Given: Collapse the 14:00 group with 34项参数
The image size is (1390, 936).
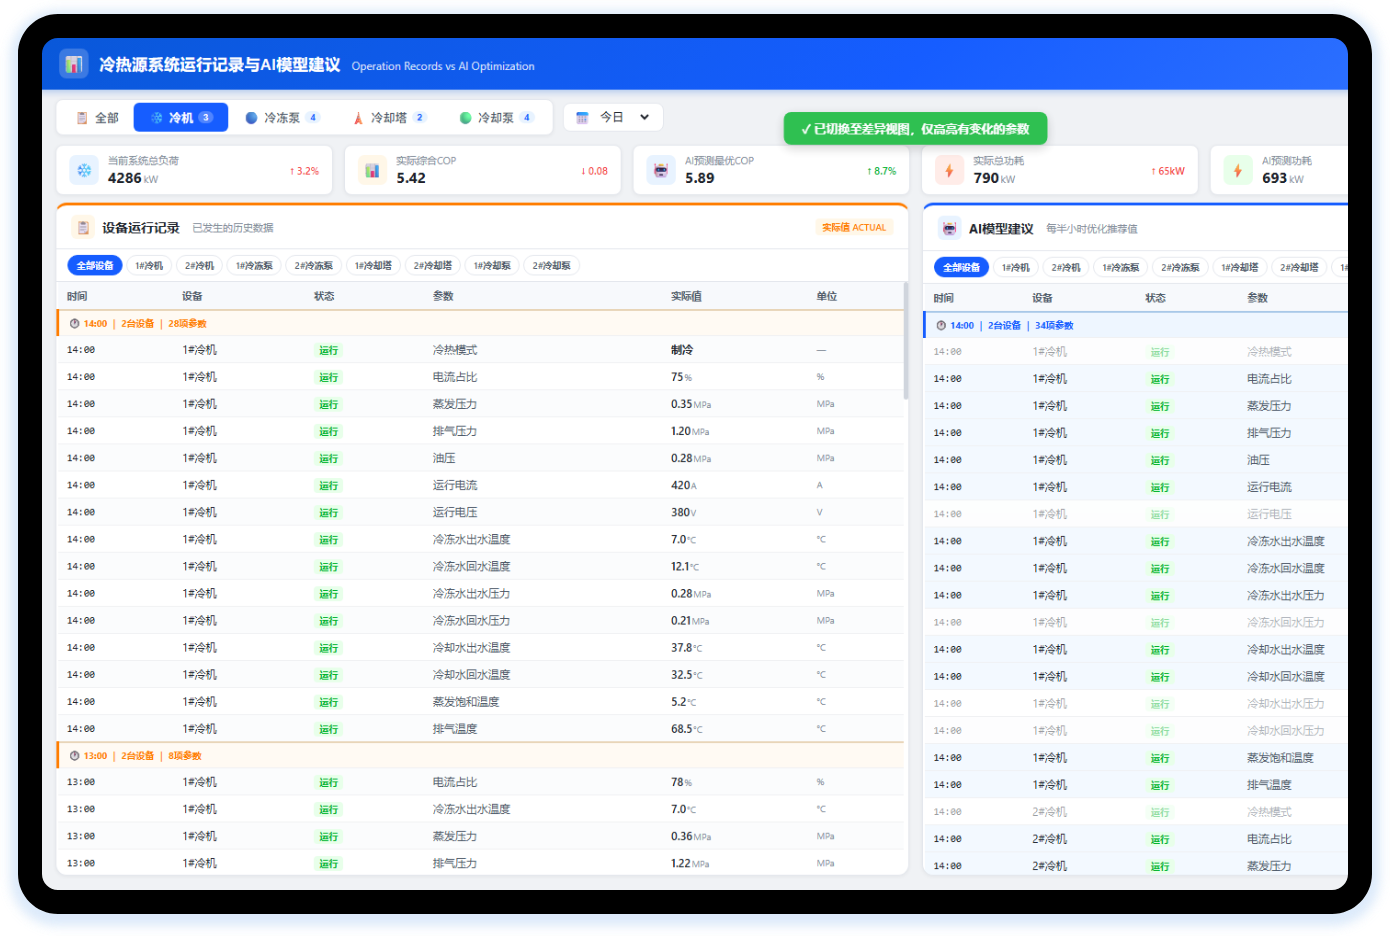Looking at the screenshot, I should pos(1135,326).
